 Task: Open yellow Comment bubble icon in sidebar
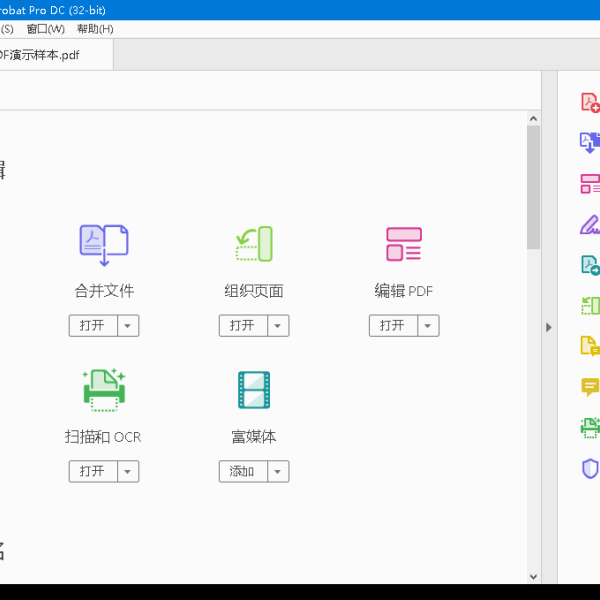[x=590, y=387]
